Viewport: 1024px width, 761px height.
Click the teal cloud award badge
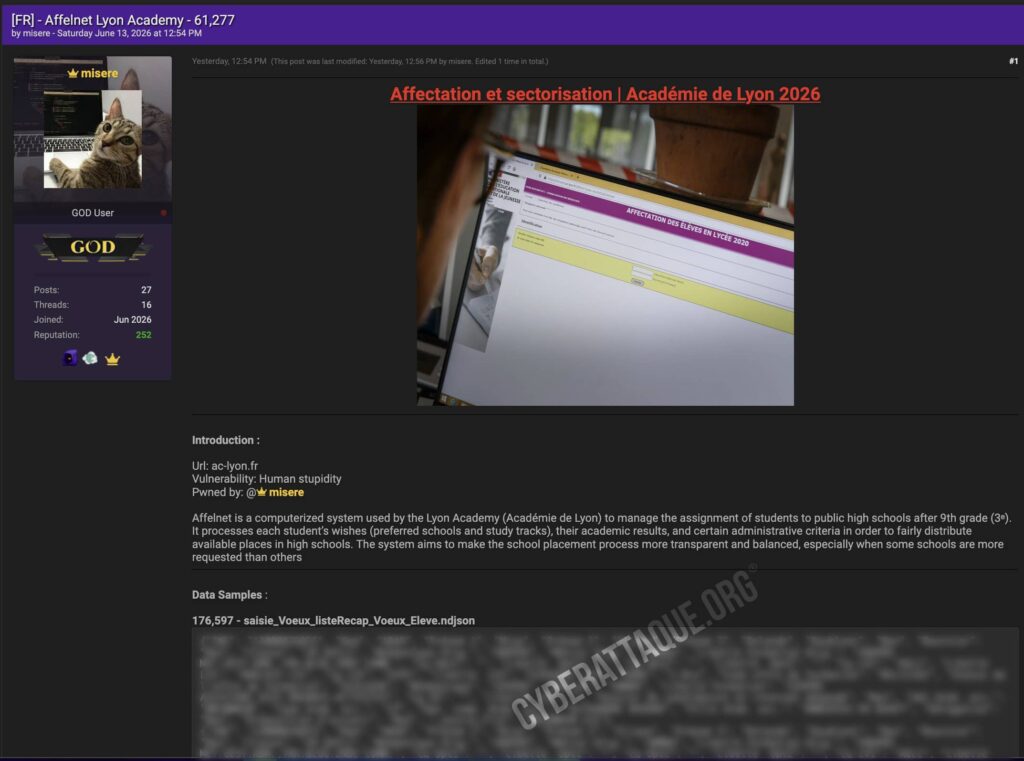coord(90,358)
